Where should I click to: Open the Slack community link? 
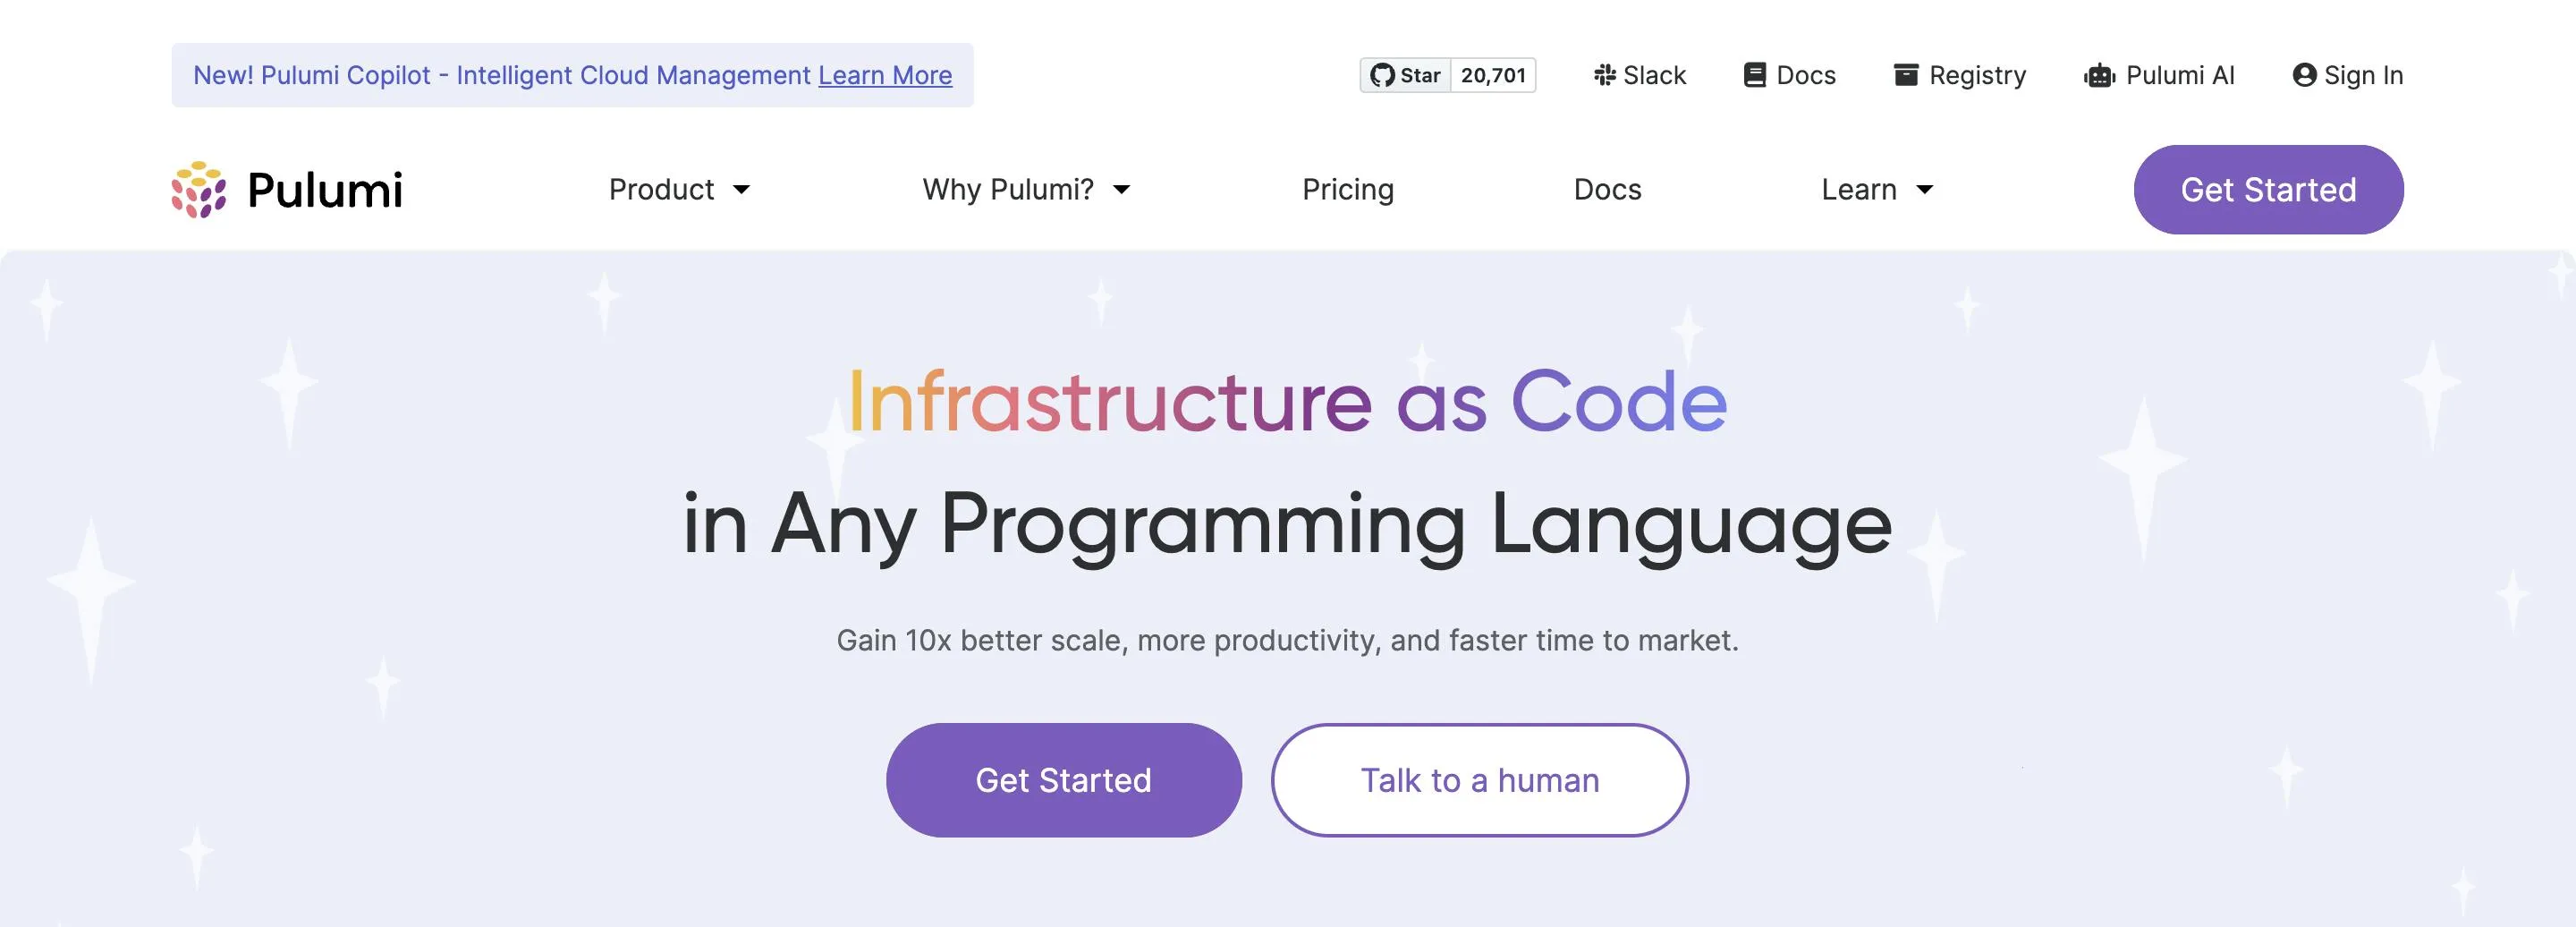[1640, 75]
